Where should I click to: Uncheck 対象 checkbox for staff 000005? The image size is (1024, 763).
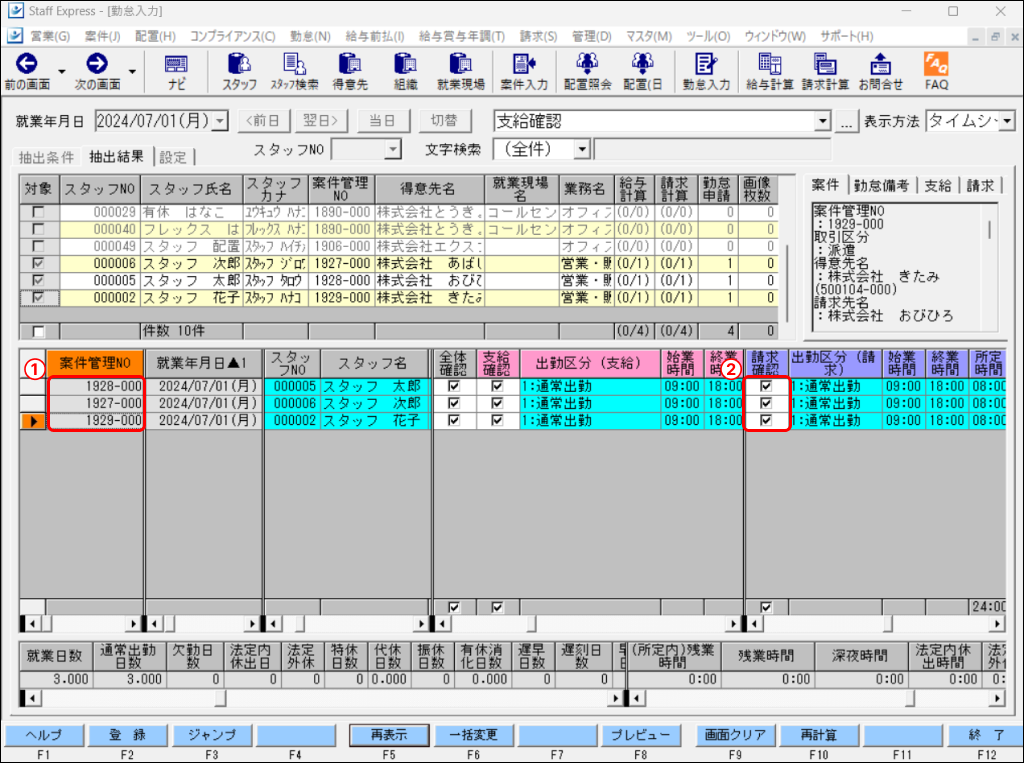39,280
